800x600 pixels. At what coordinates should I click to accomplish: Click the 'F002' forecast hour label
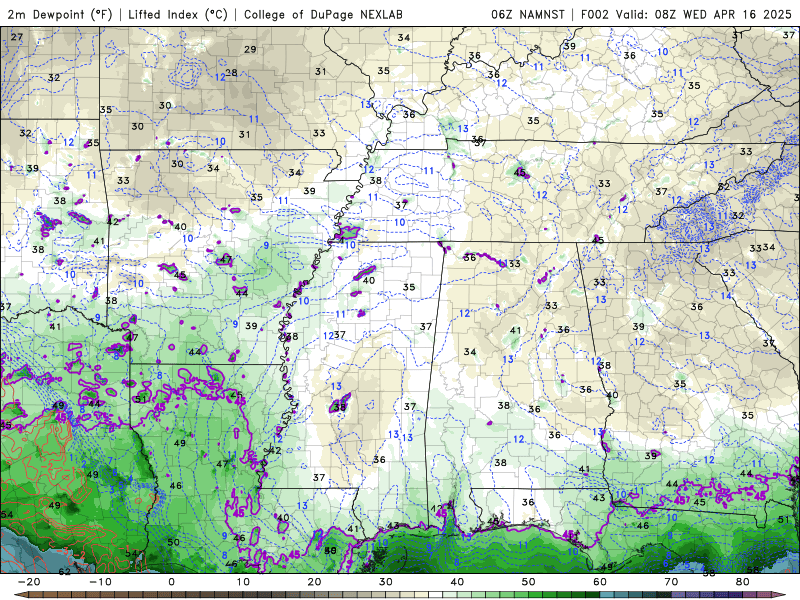[595, 14]
